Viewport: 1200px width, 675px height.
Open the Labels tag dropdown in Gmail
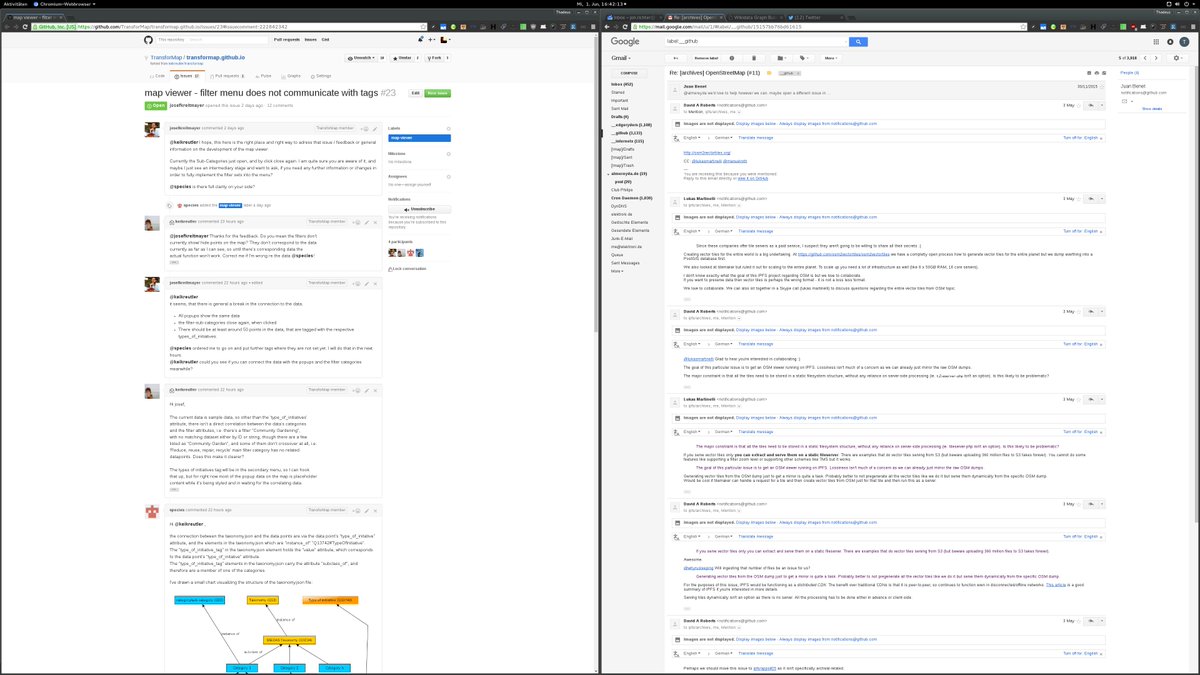point(803,58)
